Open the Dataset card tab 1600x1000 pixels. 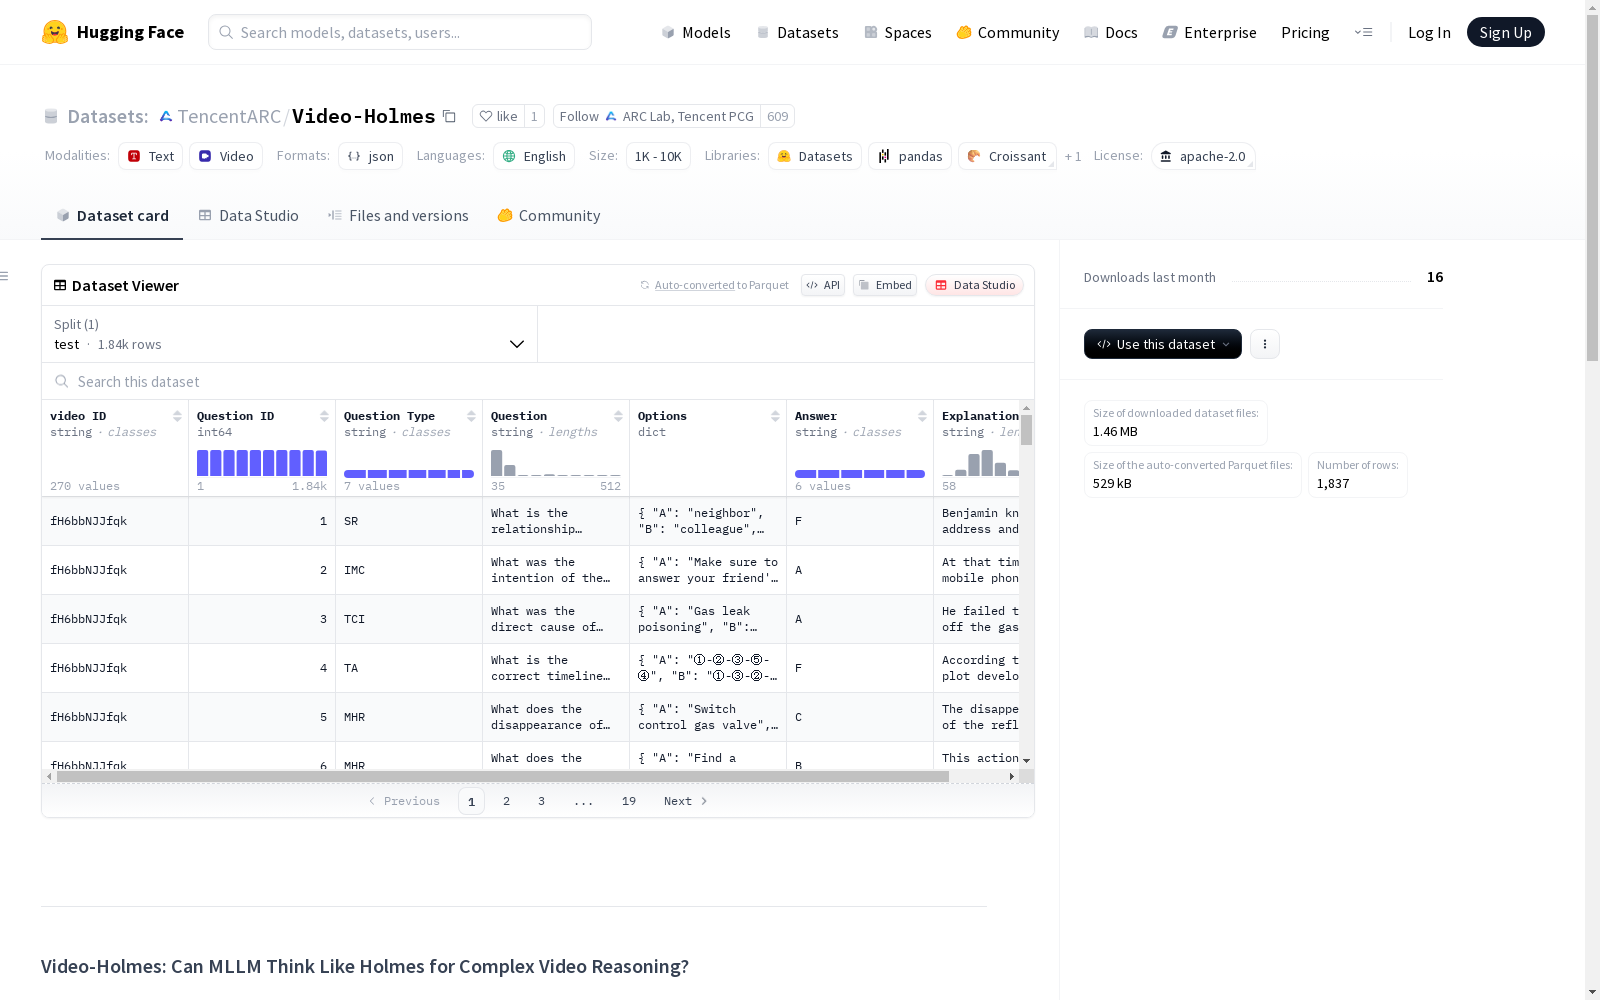(x=112, y=215)
